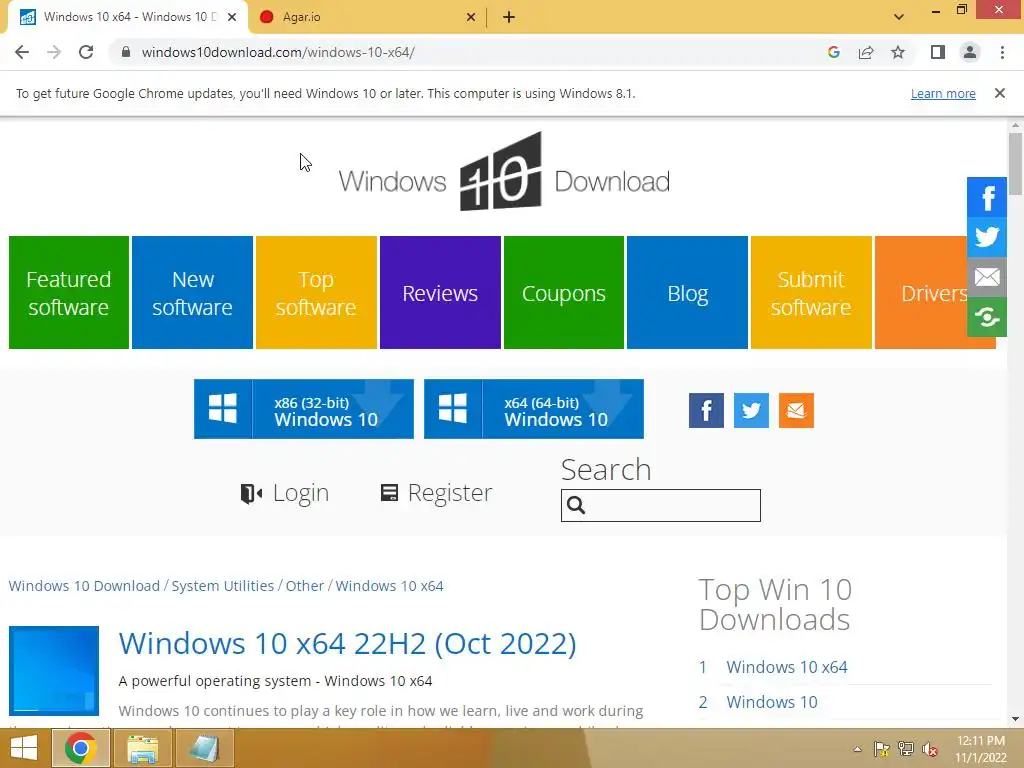The width and height of the screenshot is (1024, 768).
Task: Open Submit software tile
Action: tap(811, 293)
